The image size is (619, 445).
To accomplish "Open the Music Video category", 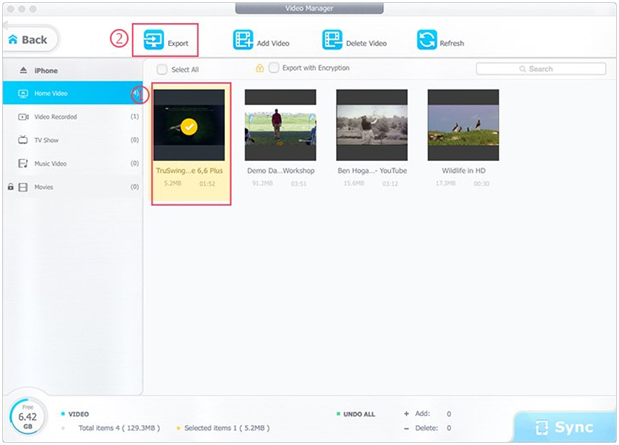I will coord(73,163).
